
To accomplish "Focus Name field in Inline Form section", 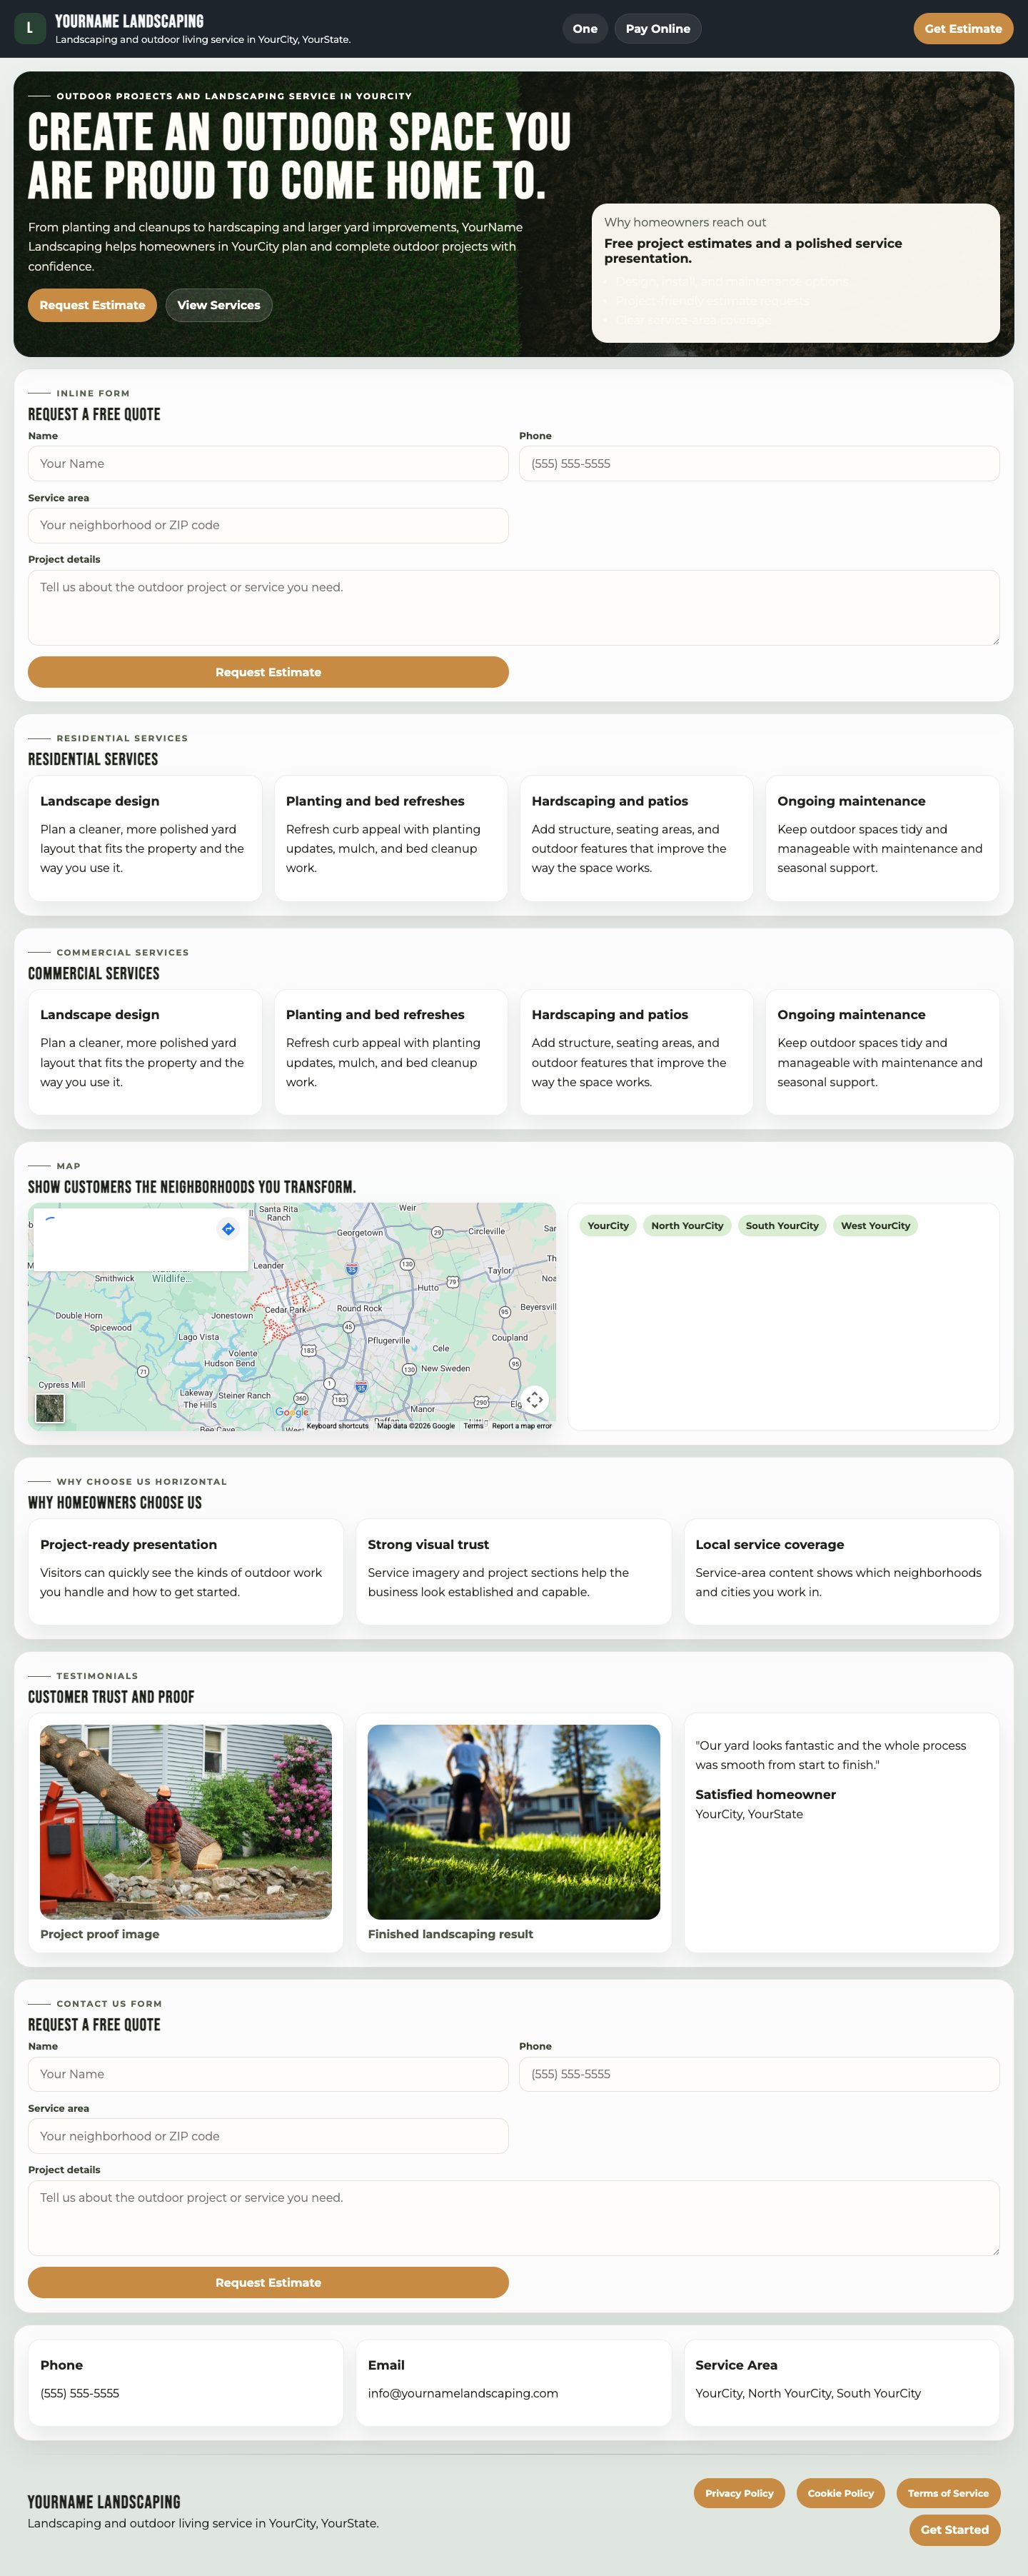I will 268,463.
